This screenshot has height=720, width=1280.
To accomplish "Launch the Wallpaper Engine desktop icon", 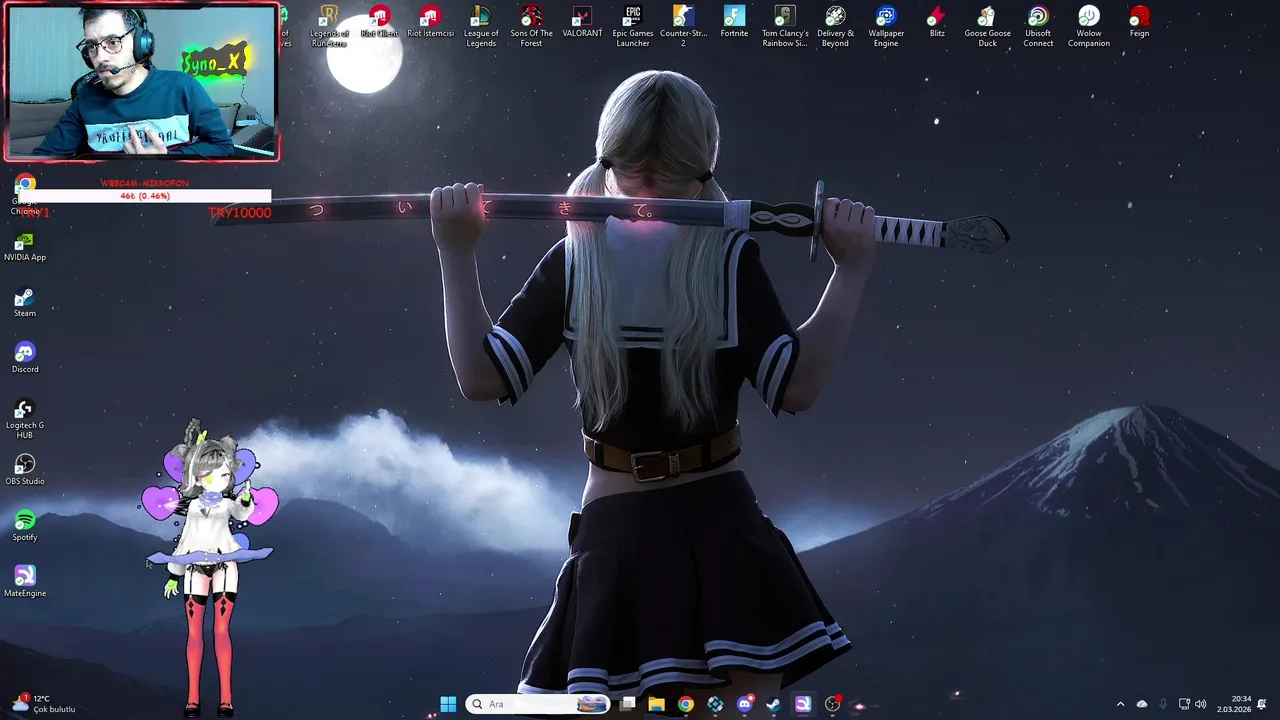I will point(886,26).
